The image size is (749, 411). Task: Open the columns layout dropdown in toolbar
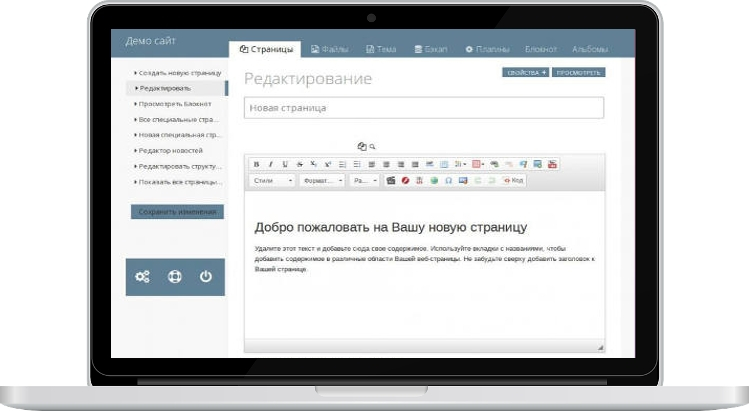pyautogui.click(x=460, y=164)
